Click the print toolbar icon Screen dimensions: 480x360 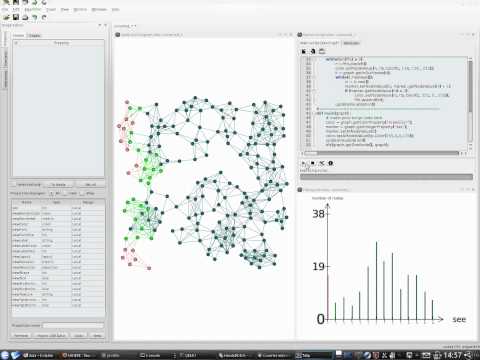click(x=25, y=17)
